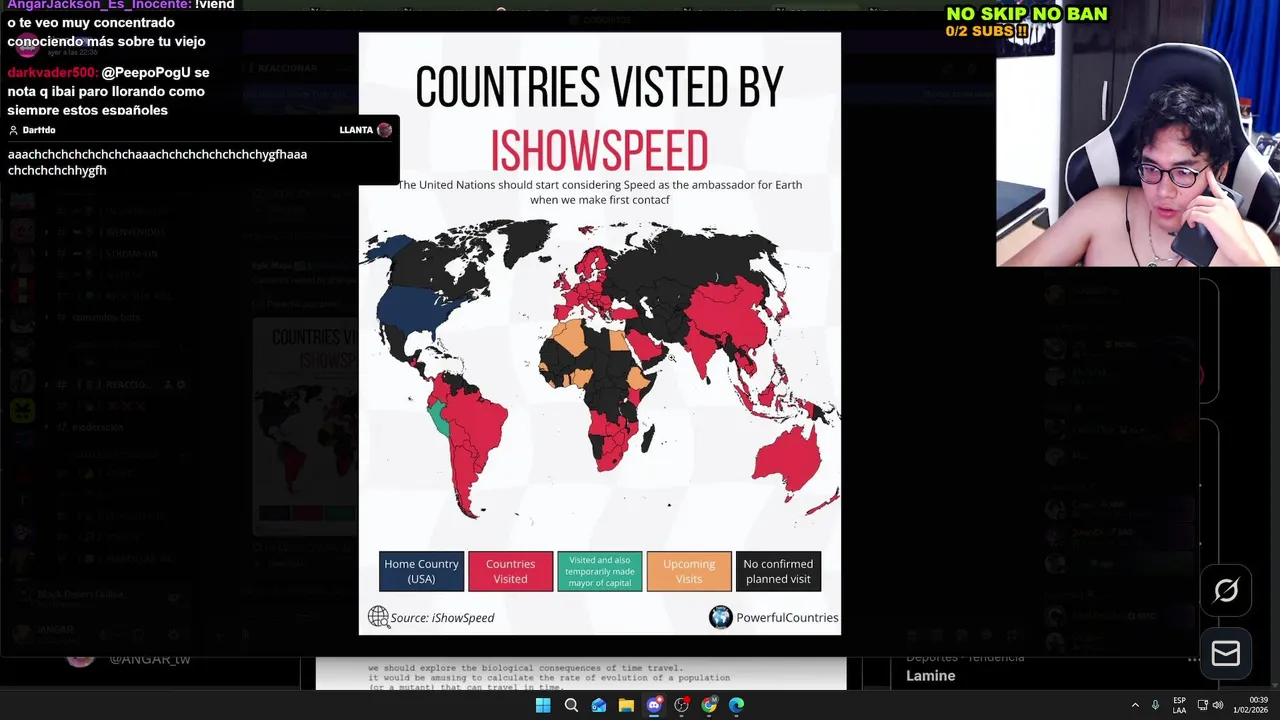Click the ISHOWSPEED red title text
This screenshot has height=720, width=1280.
click(x=599, y=151)
